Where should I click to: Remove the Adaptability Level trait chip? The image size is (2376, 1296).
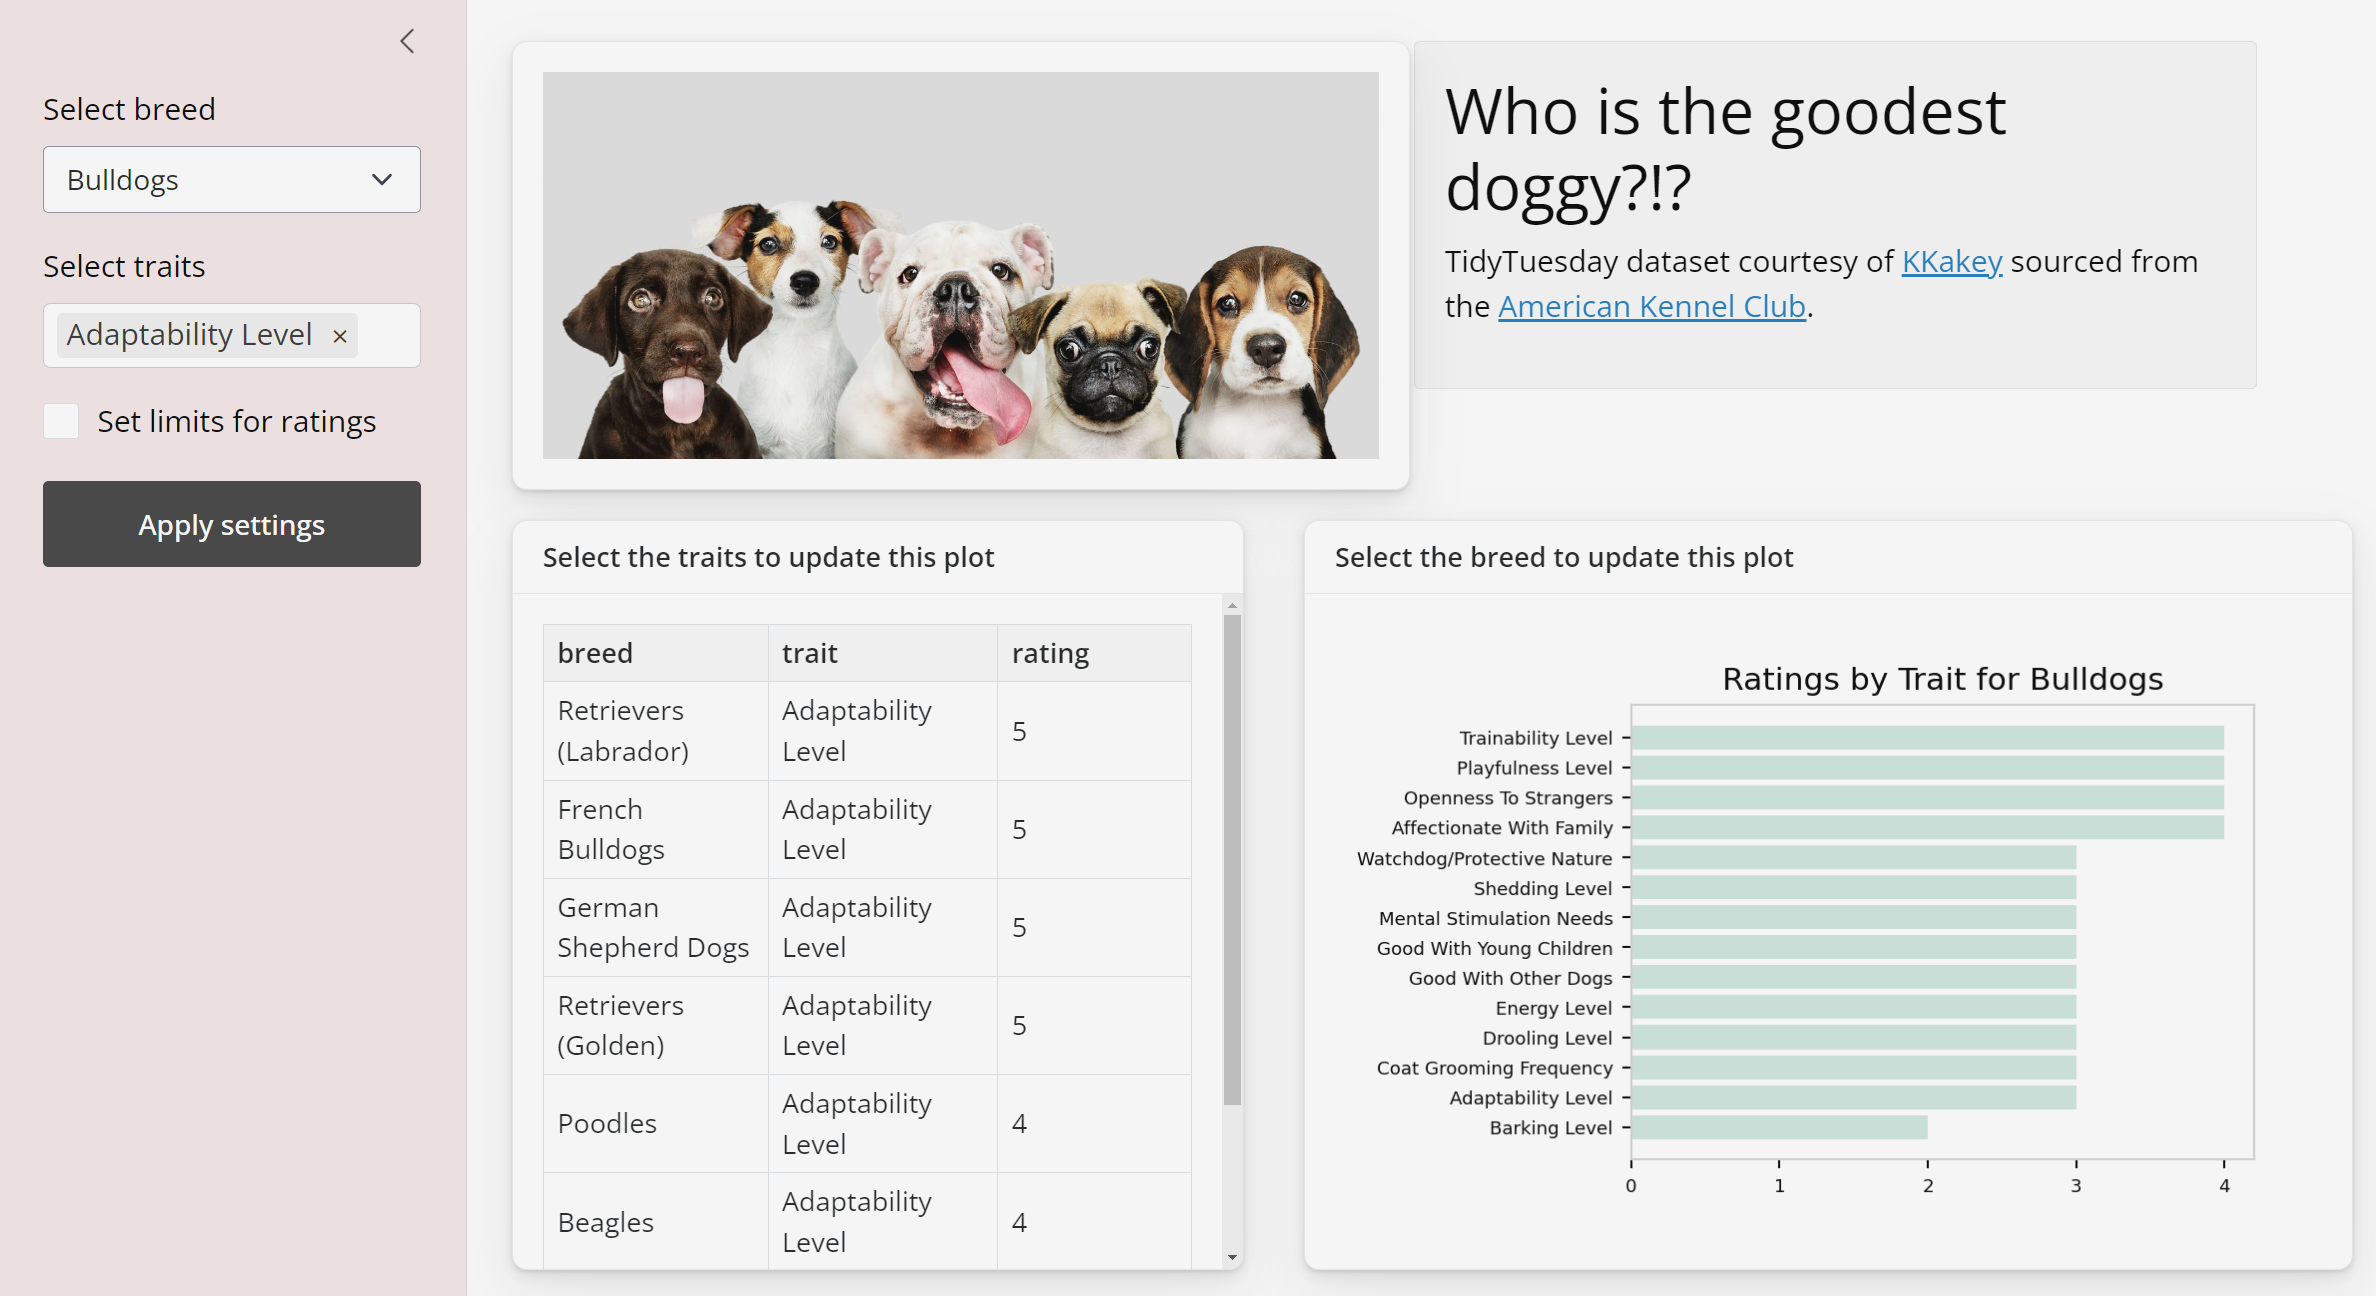pos(339,336)
